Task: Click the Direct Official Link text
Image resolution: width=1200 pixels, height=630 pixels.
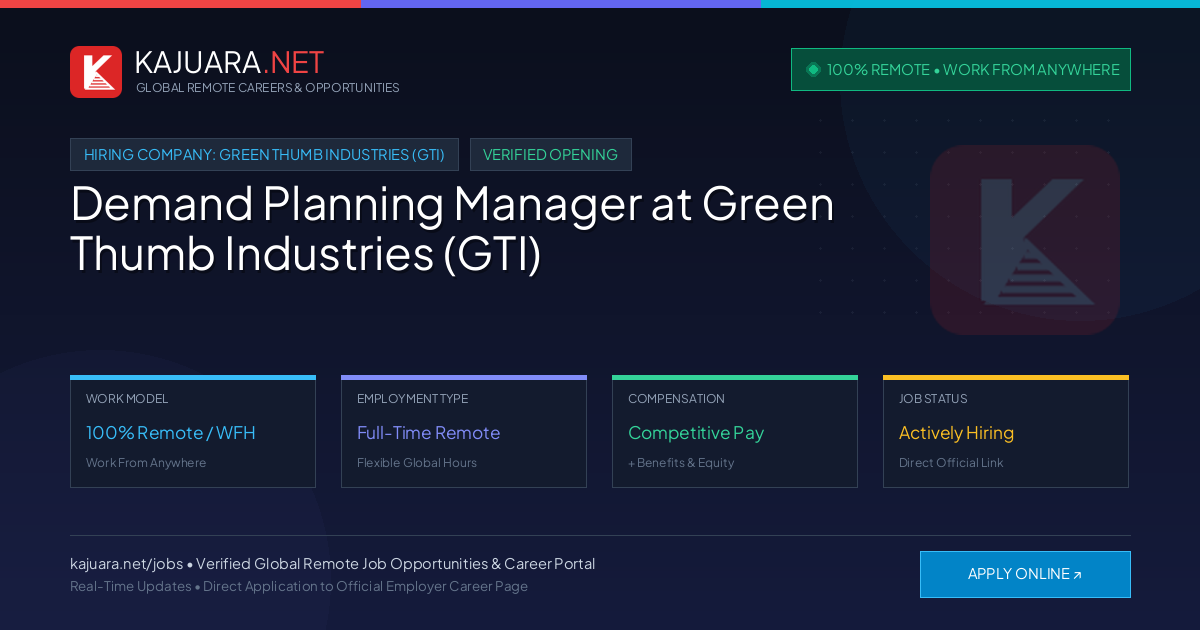Action: point(951,463)
